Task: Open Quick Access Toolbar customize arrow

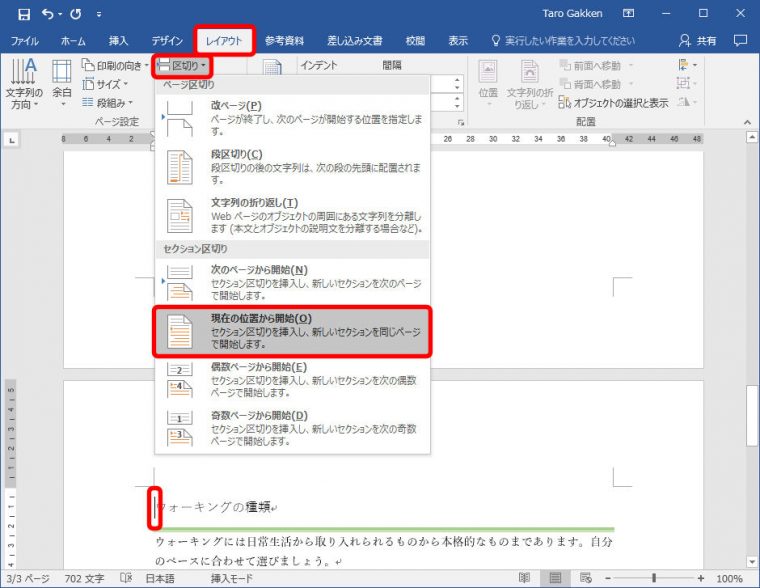Action: click(x=99, y=15)
